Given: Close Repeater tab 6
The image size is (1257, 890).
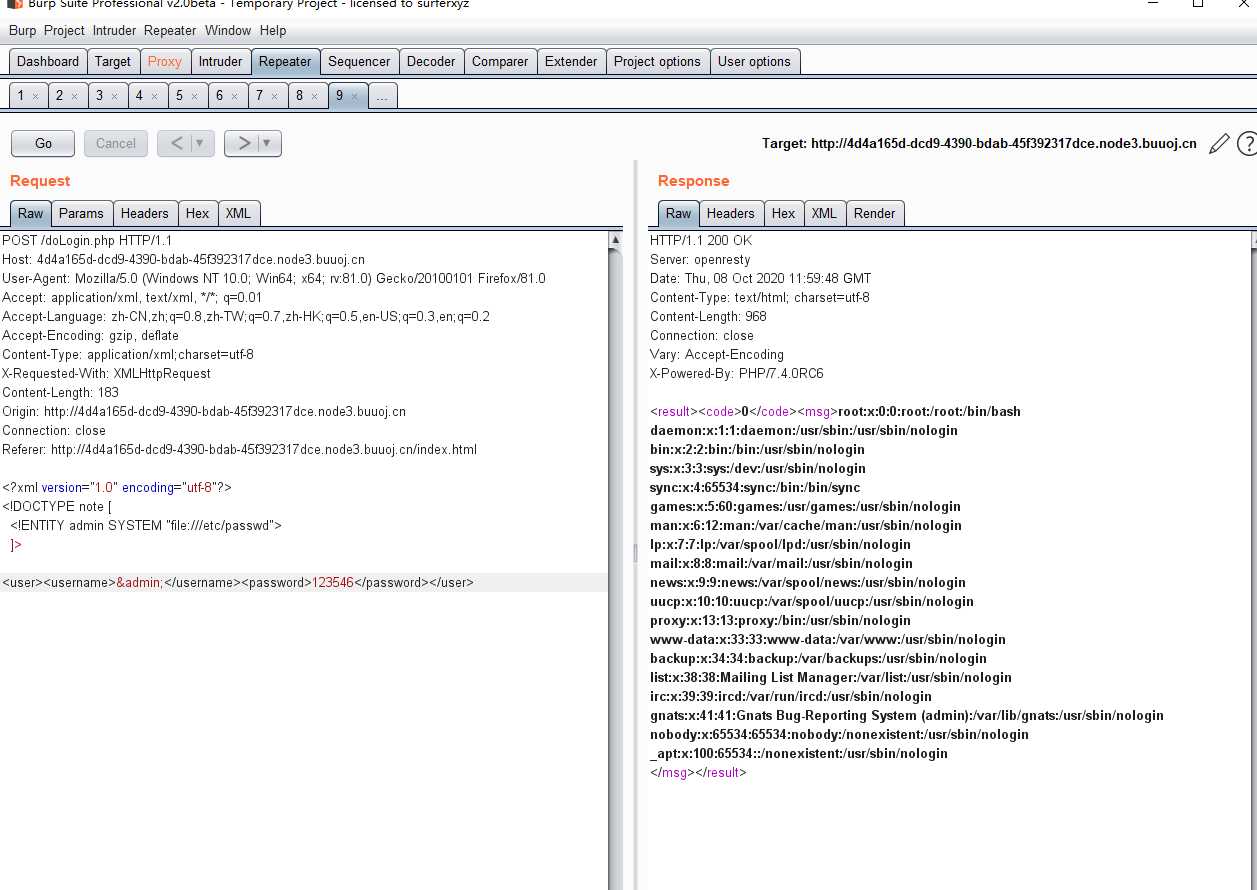Looking at the screenshot, I should 234,96.
